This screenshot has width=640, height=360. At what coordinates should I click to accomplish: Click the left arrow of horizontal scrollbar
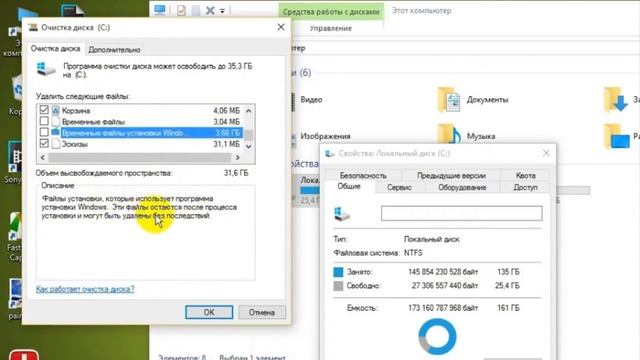point(43,158)
